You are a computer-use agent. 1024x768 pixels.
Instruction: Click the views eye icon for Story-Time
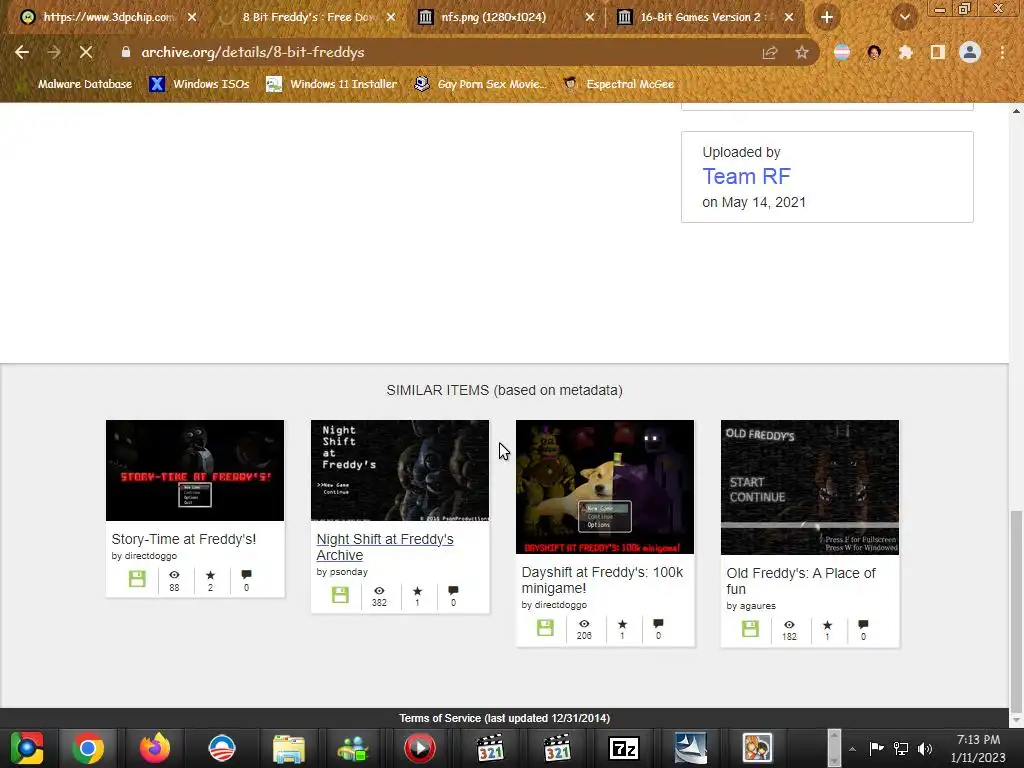pos(174,575)
